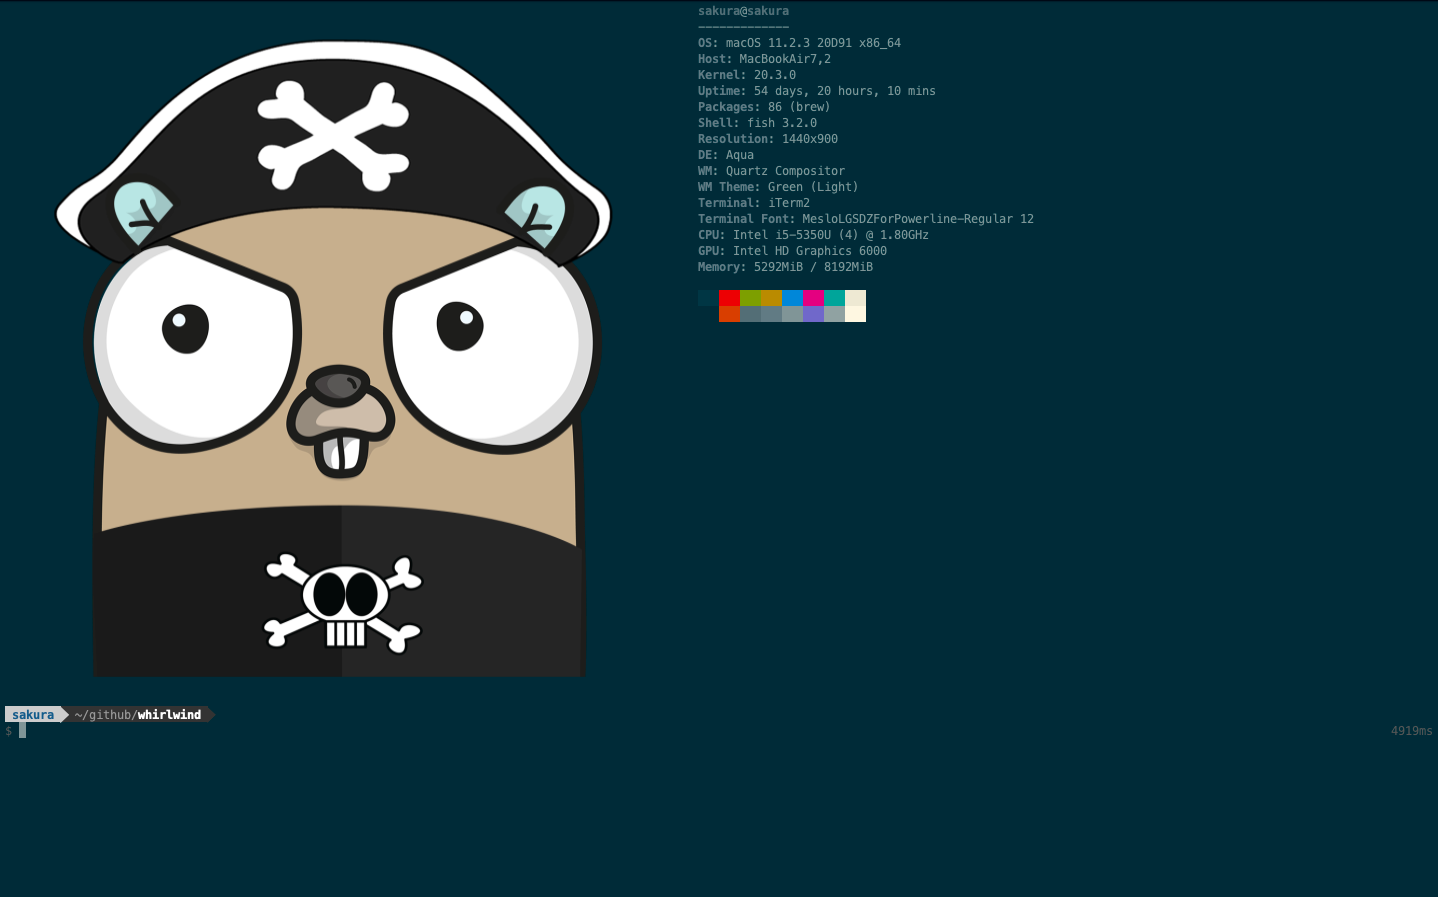Click the terminal cursor block after '$'
Viewport: 1438px width, 897px height.
pyautogui.click(x=22, y=731)
